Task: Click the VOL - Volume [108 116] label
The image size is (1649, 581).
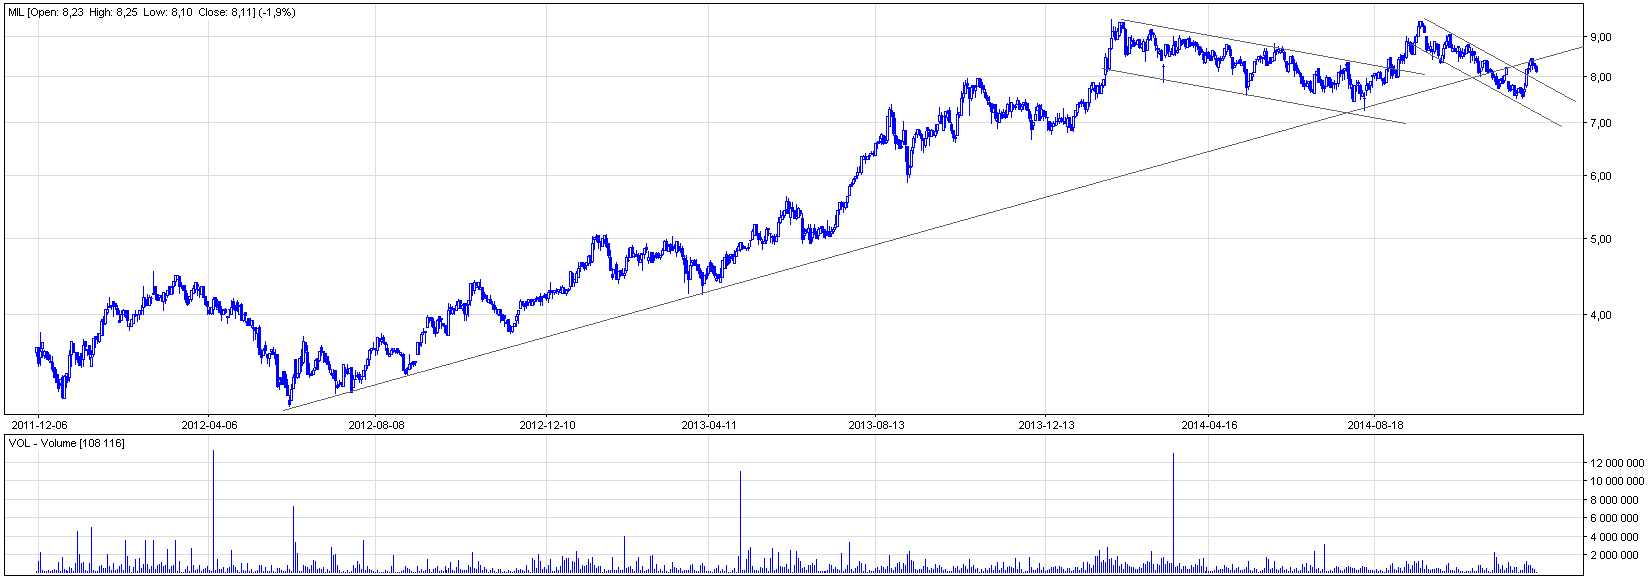Action: click(x=67, y=443)
